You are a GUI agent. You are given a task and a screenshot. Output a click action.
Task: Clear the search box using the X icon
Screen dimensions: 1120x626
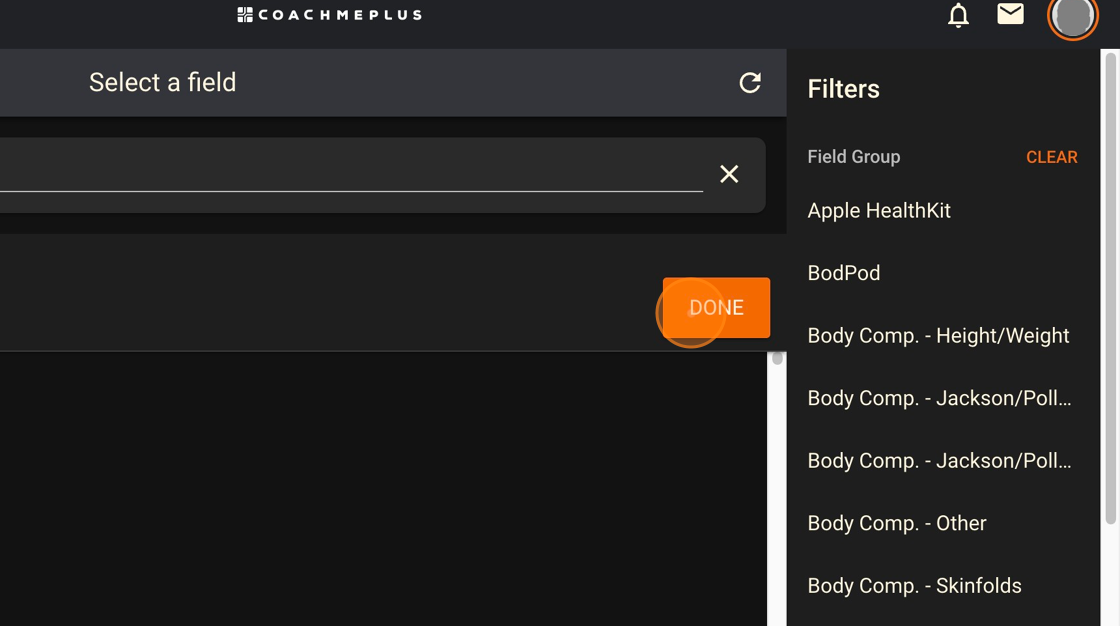[x=729, y=174]
